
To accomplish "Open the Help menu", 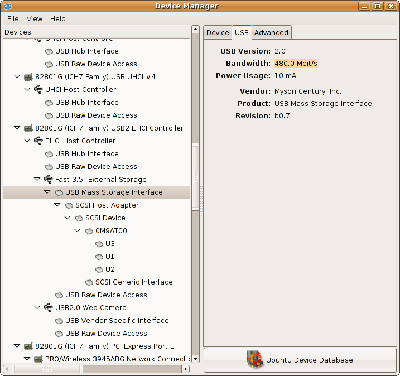I will (x=58, y=19).
